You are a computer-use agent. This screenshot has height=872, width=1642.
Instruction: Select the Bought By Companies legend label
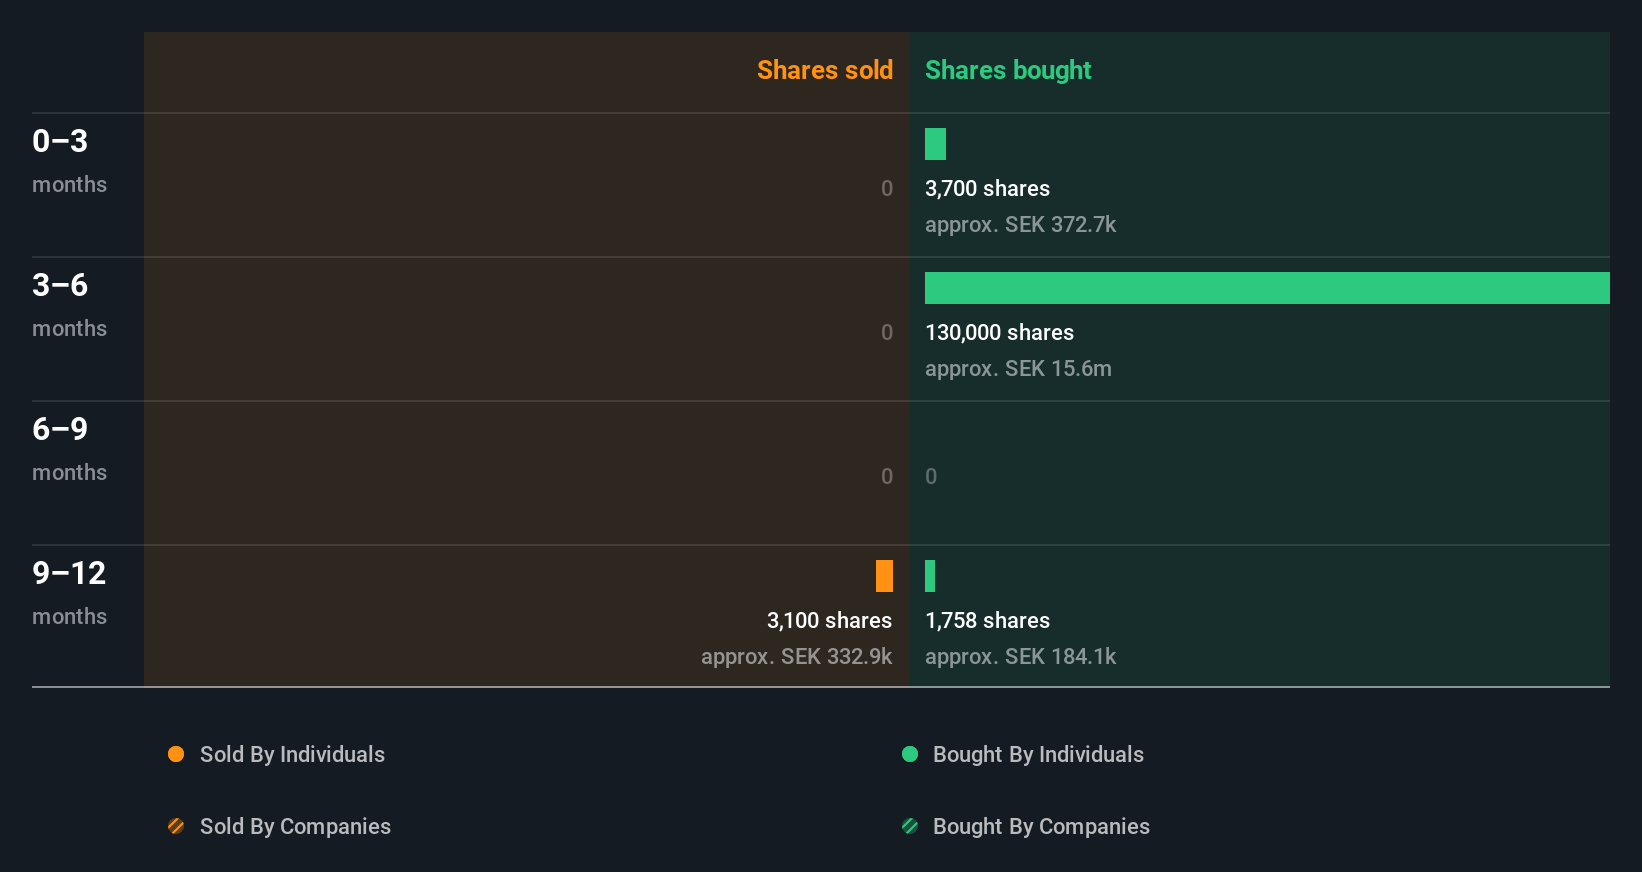tap(1041, 827)
